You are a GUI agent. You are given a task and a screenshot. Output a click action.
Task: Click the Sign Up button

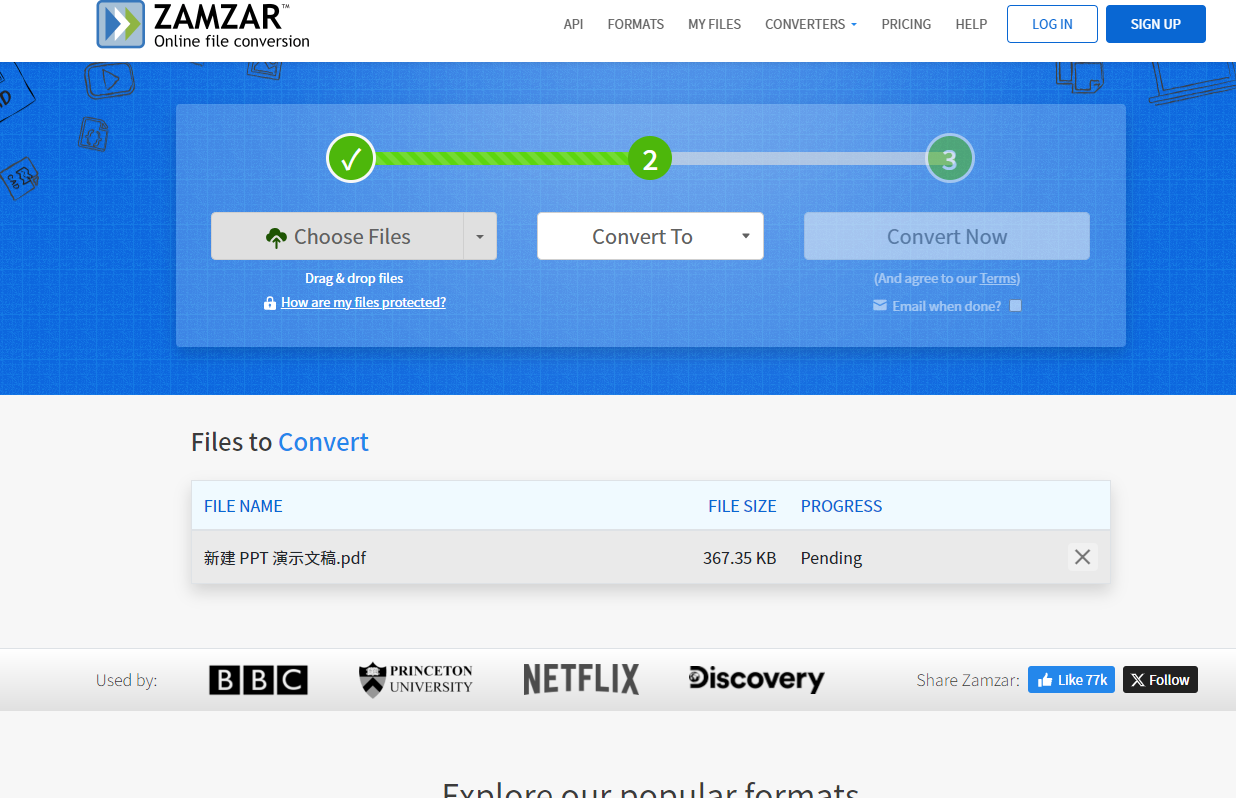pyautogui.click(x=1155, y=24)
